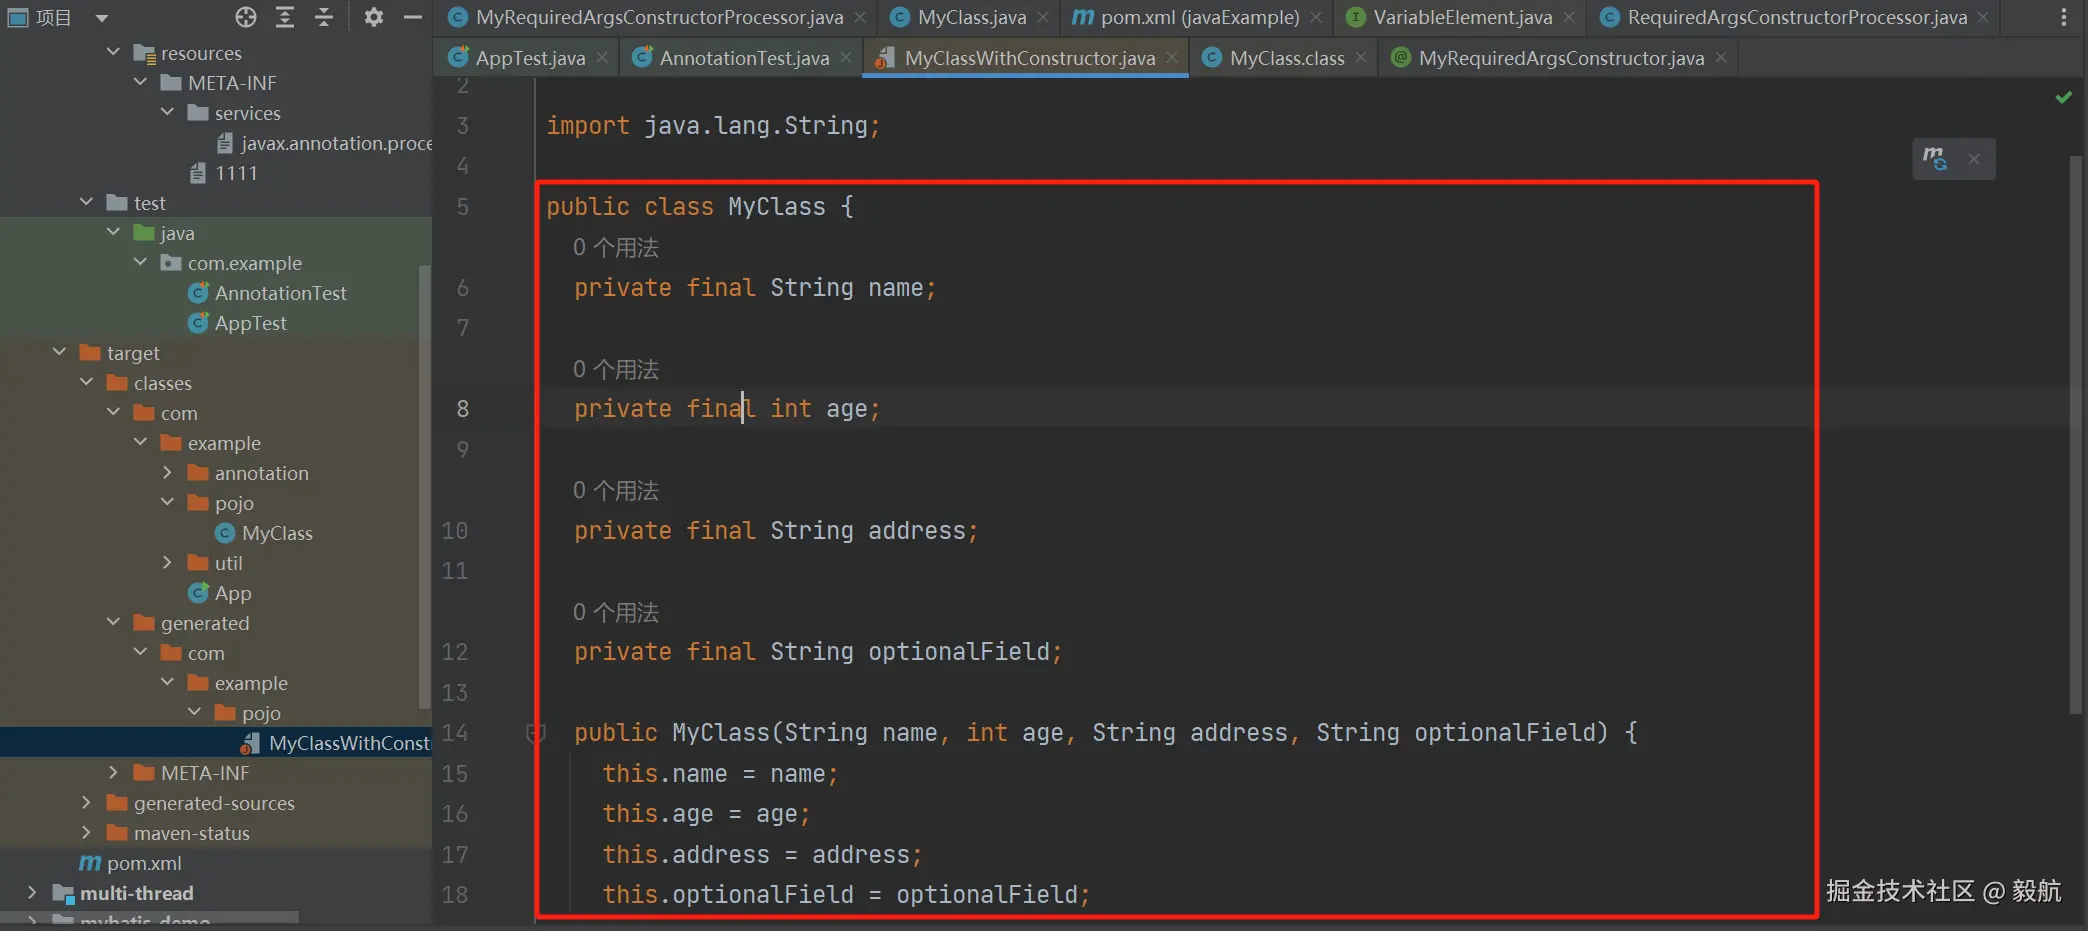Dismiss the Maven reload floating notification

click(1974, 159)
